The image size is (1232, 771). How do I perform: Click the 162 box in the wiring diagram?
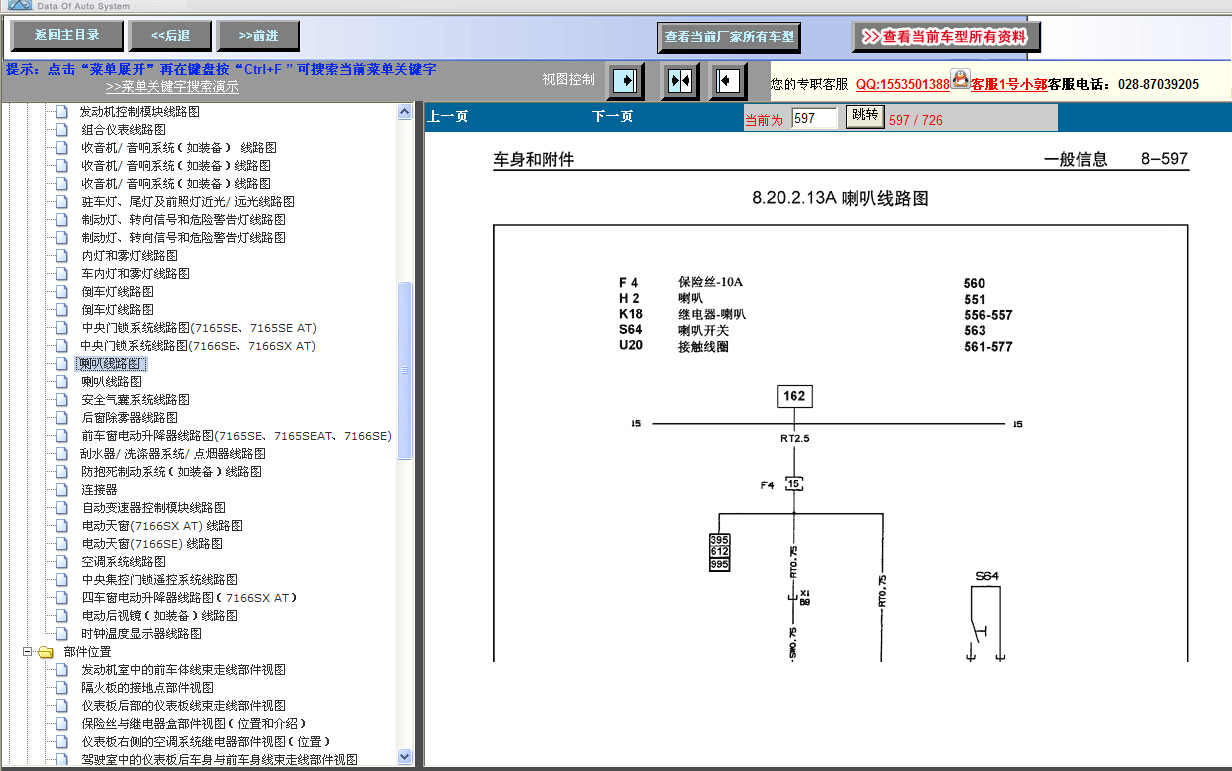(x=794, y=396)
